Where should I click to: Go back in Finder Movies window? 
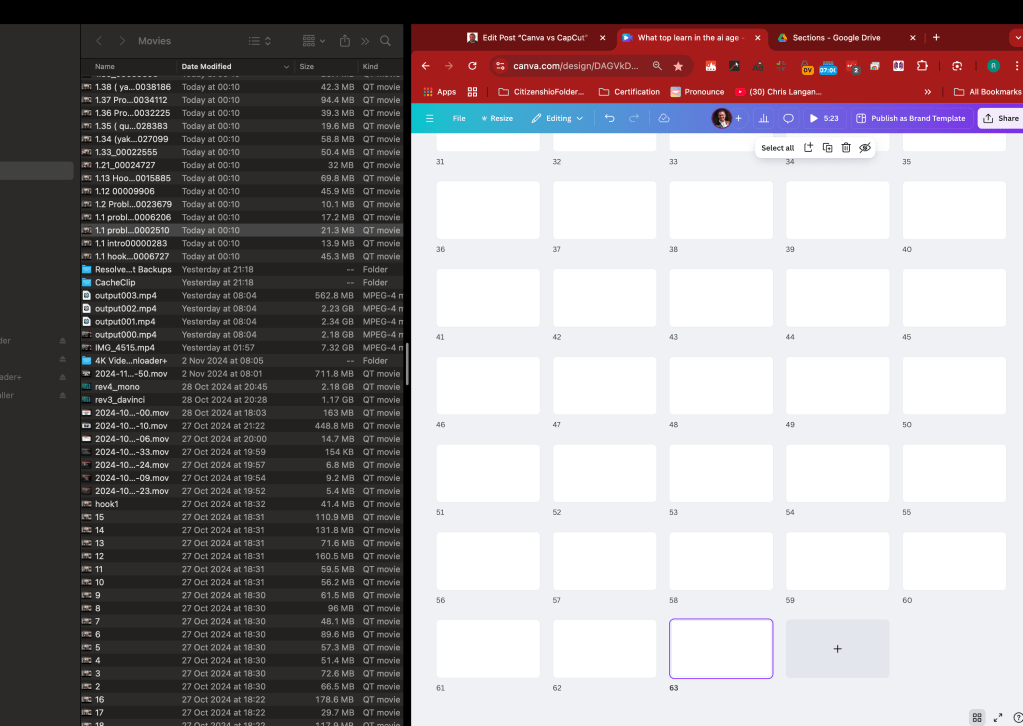click(x=99, y=40)
